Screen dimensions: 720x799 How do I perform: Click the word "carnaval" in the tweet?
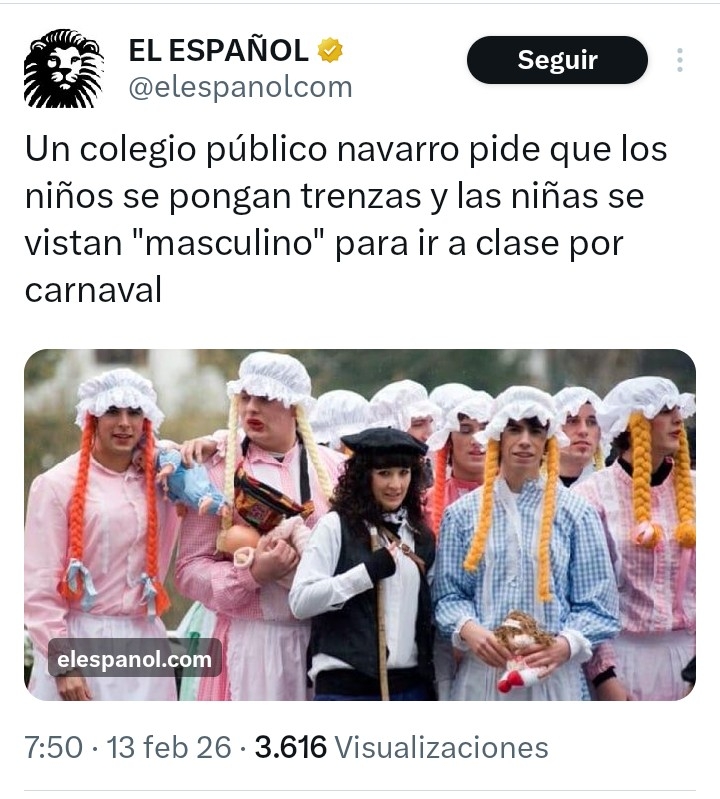(x=93, y=290)
